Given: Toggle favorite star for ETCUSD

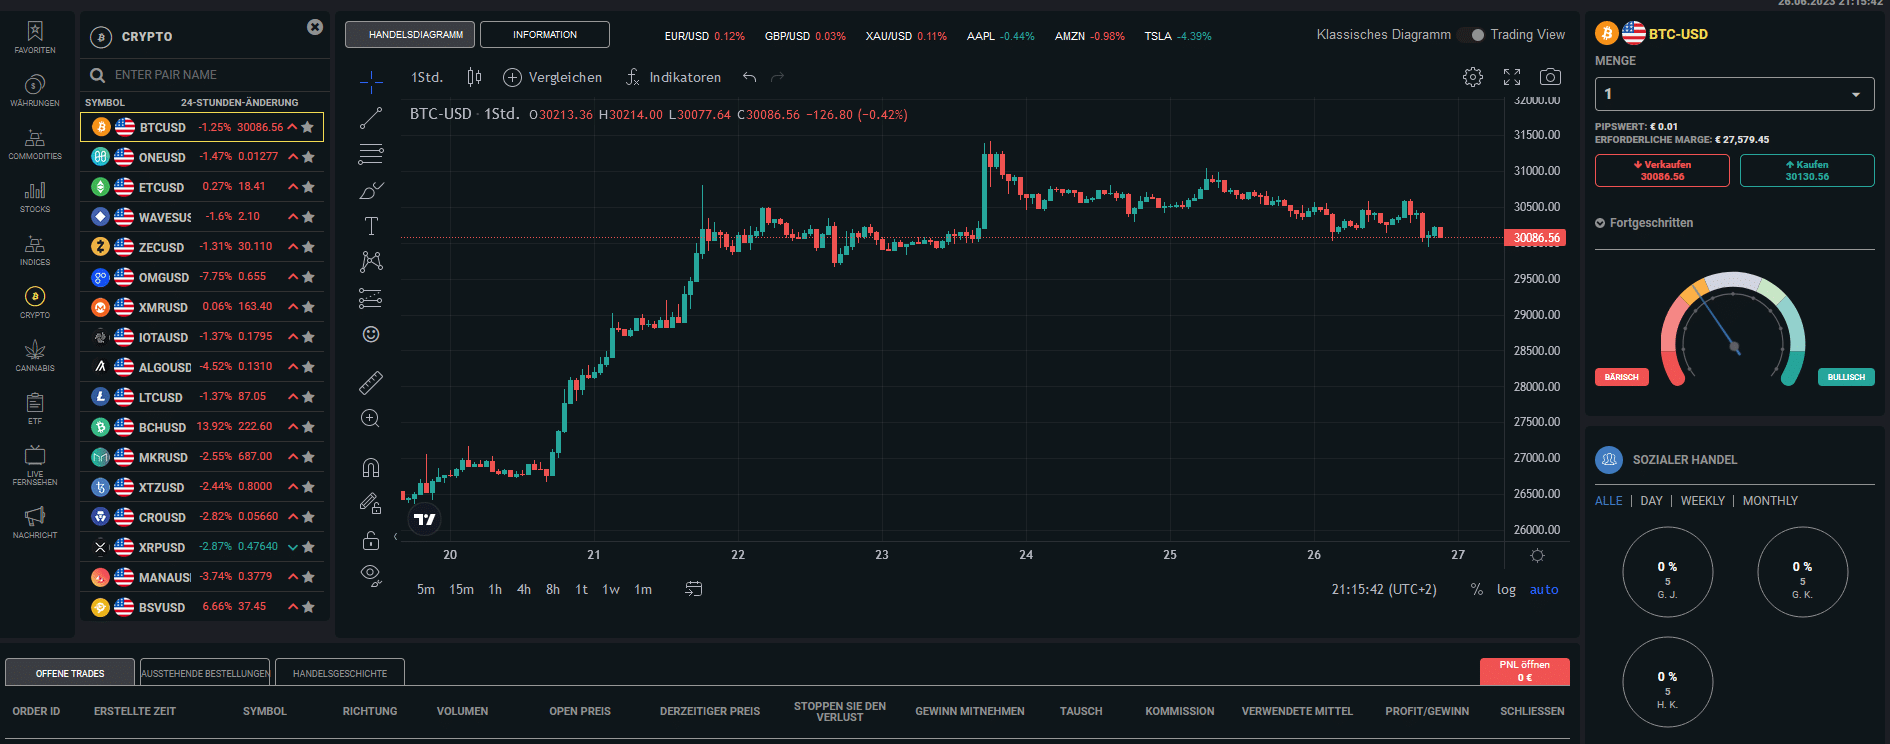Looking at the screenshot, I should coord(308,187).
